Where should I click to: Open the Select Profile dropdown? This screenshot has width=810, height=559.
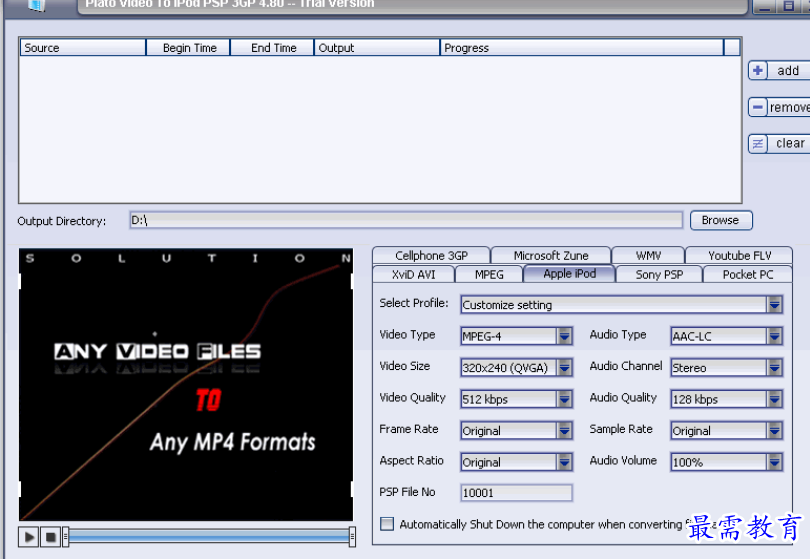click(774, 305)
